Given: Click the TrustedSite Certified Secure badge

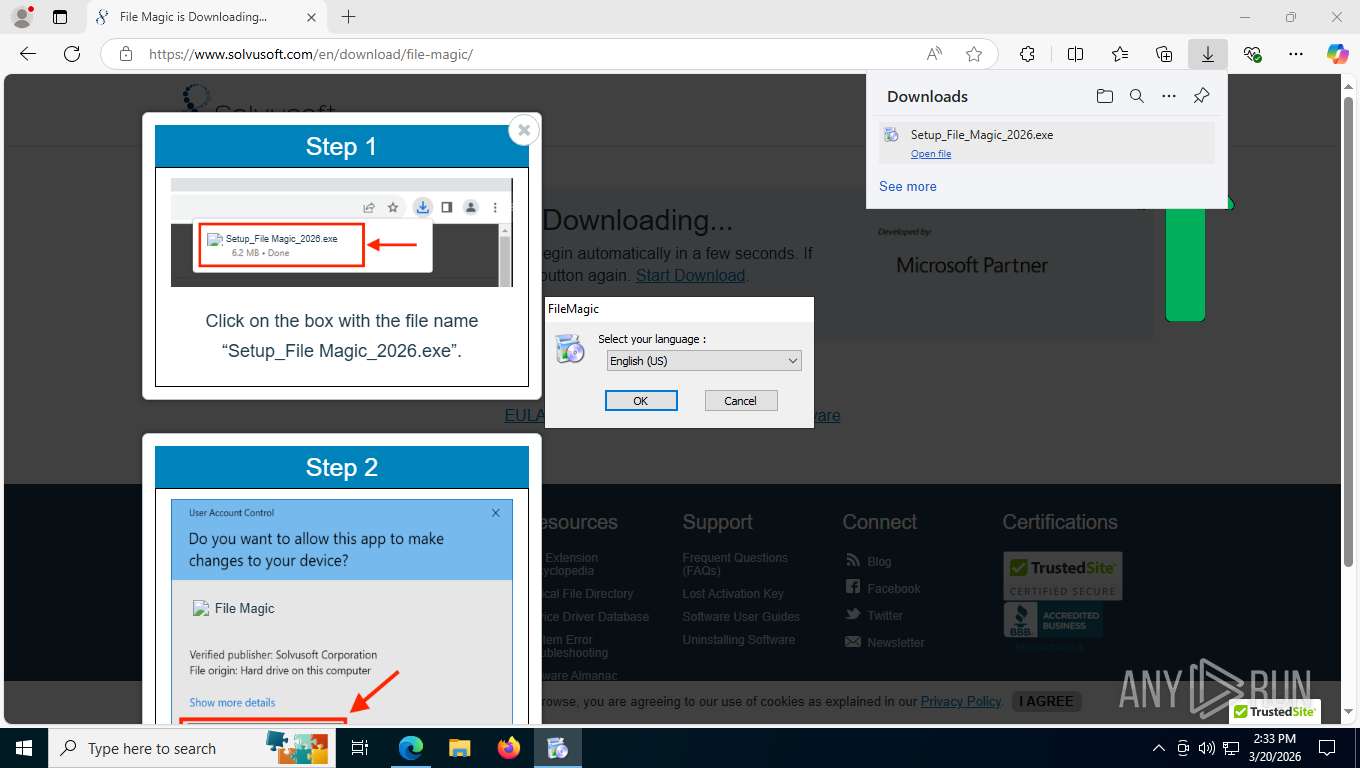Looking at the screenshot, I should pyautogui.click(x=1063, y=576).
